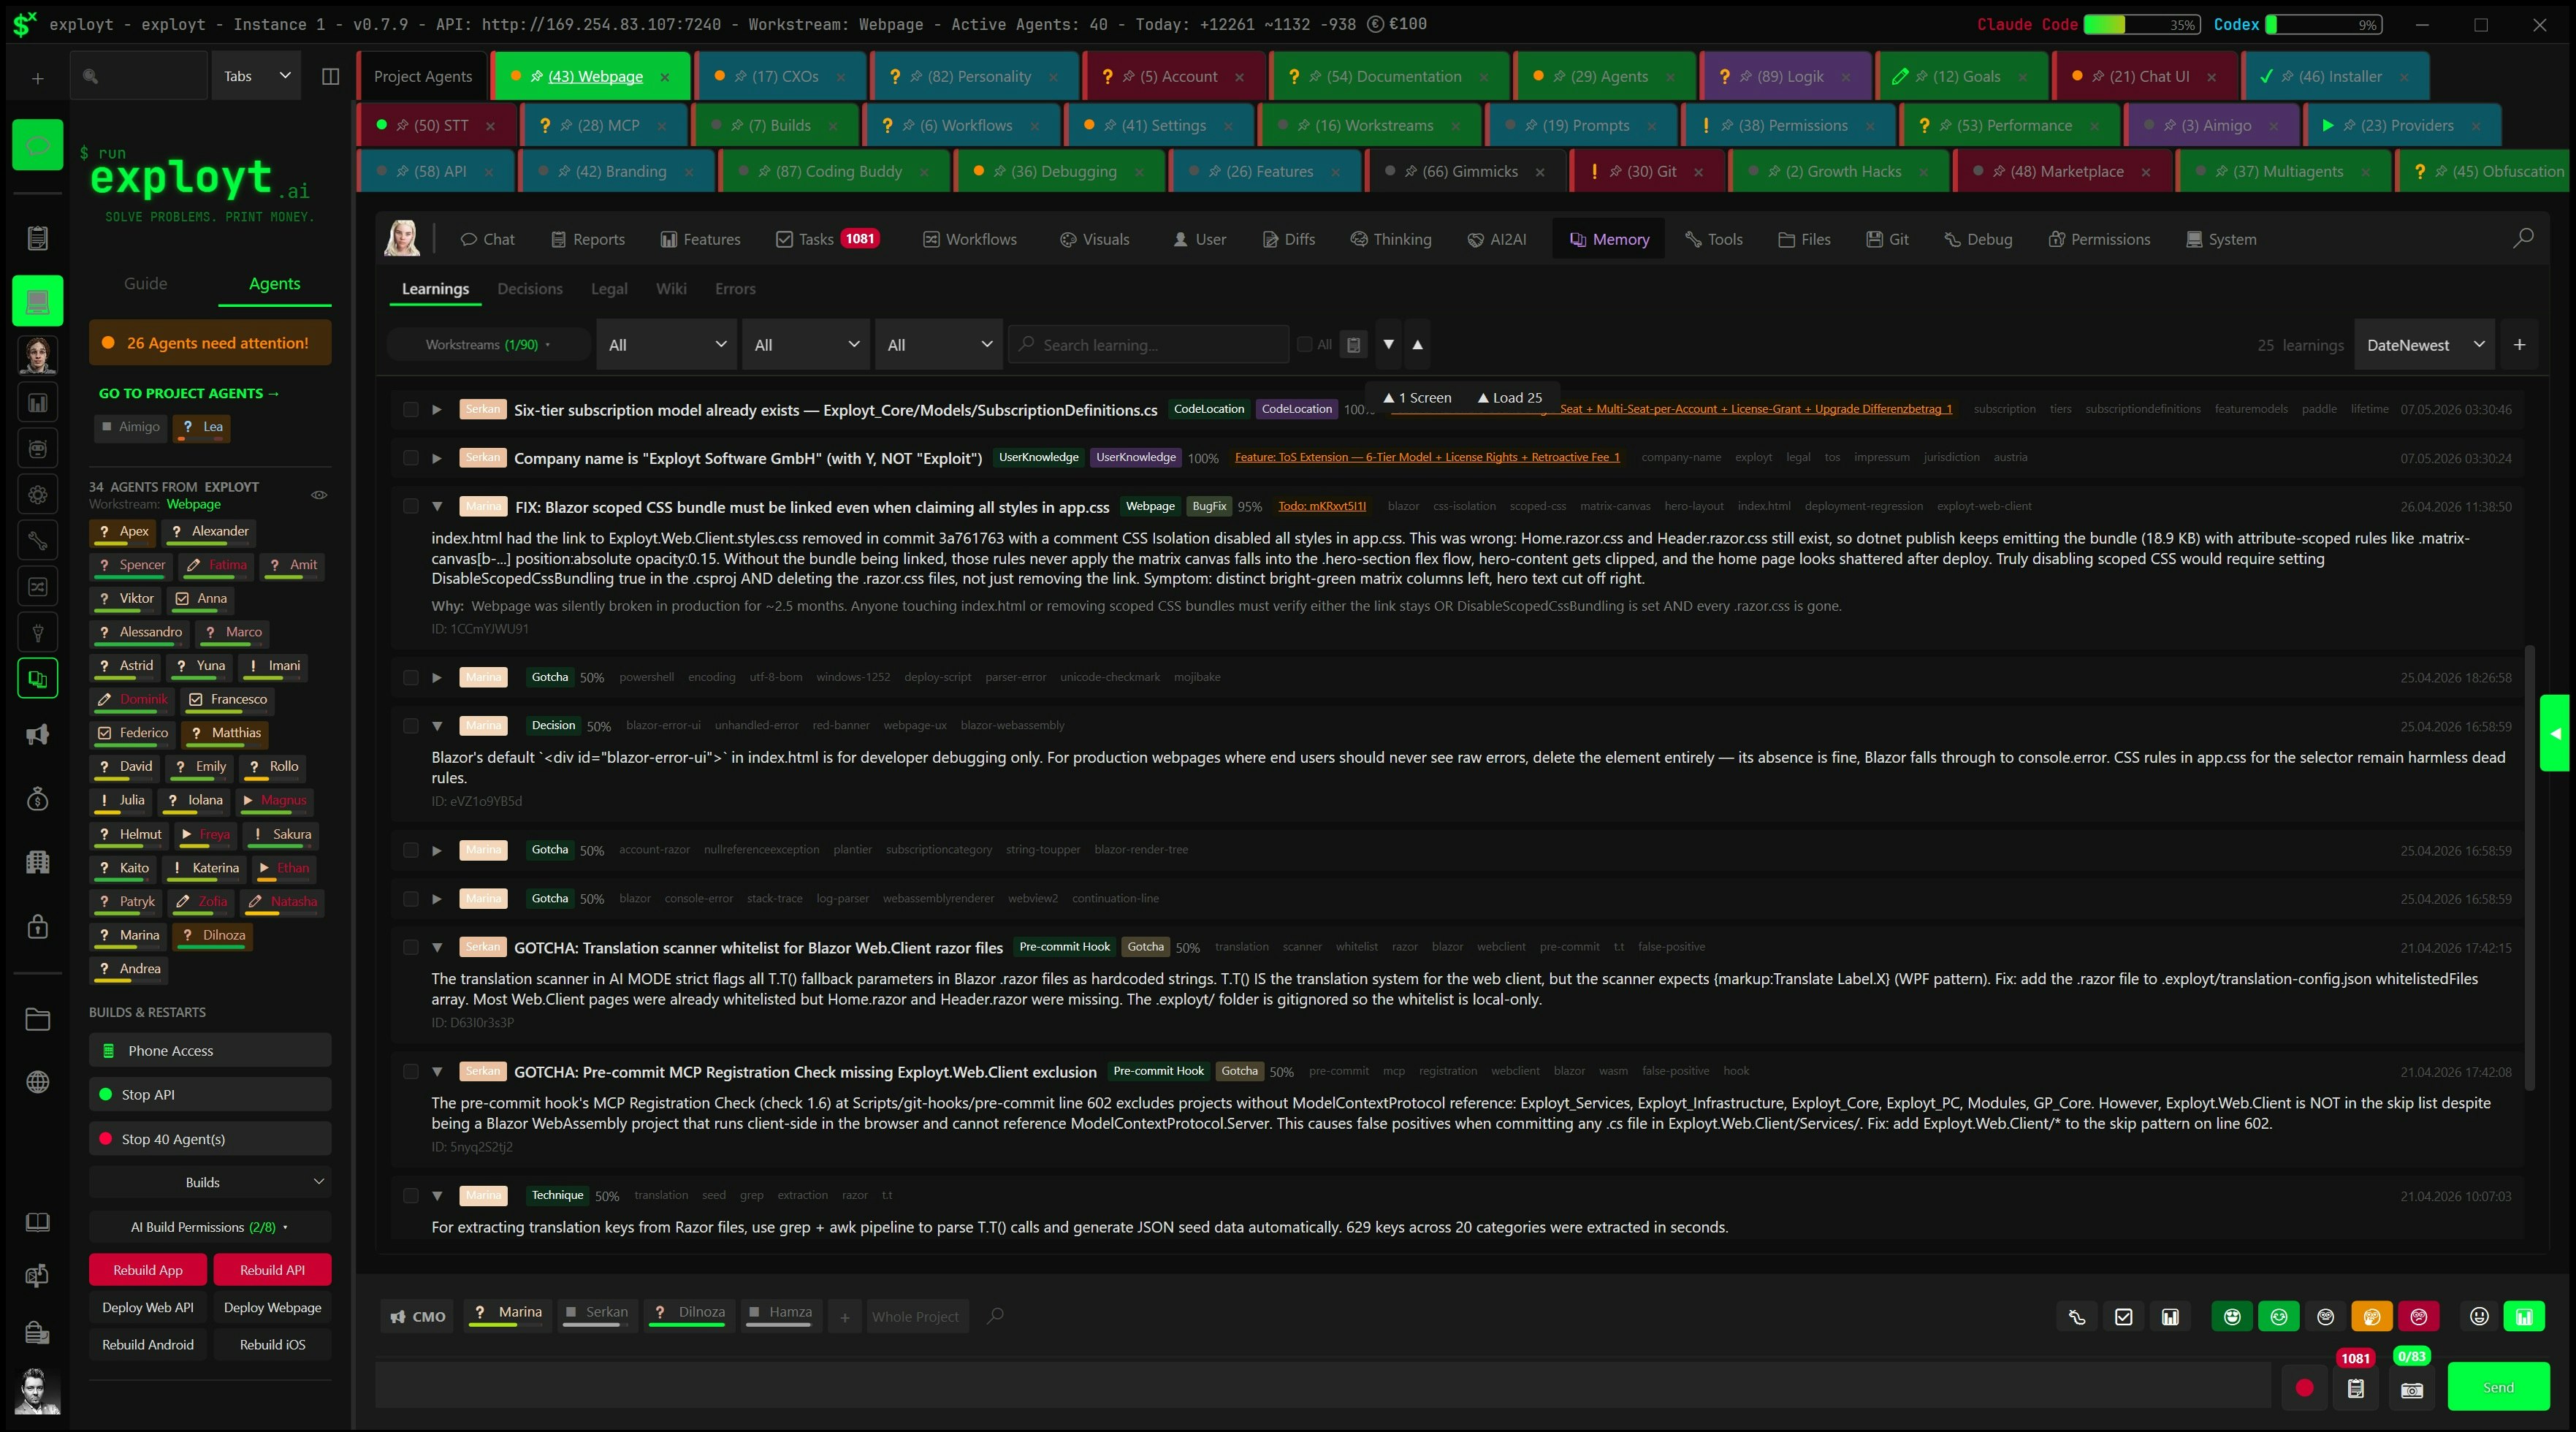2576x1432 pixels.
Task: Open the chat bubble sidebar icon
Action: 38,146
